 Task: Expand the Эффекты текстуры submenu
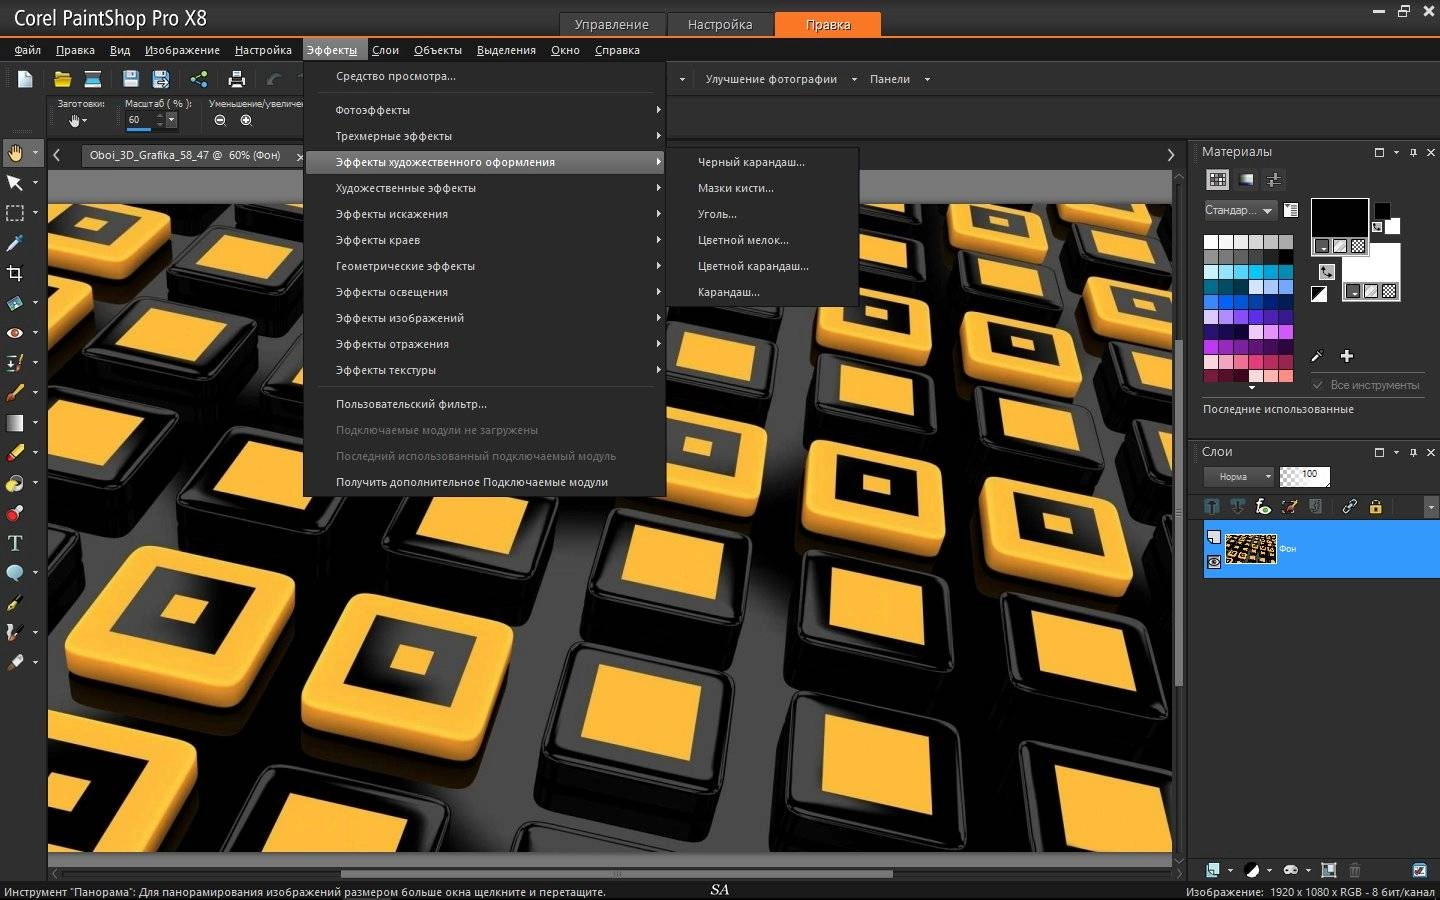point(485,370)
